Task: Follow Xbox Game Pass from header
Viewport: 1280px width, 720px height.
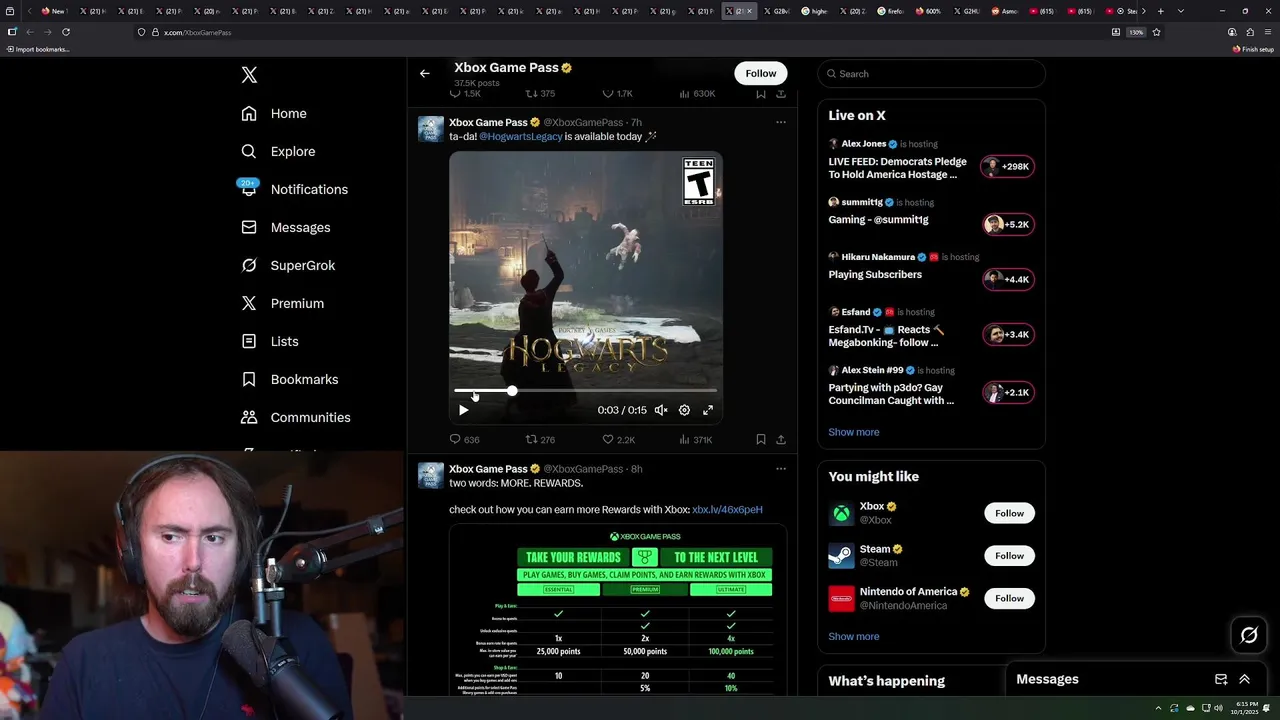Action: click(760, 73)
